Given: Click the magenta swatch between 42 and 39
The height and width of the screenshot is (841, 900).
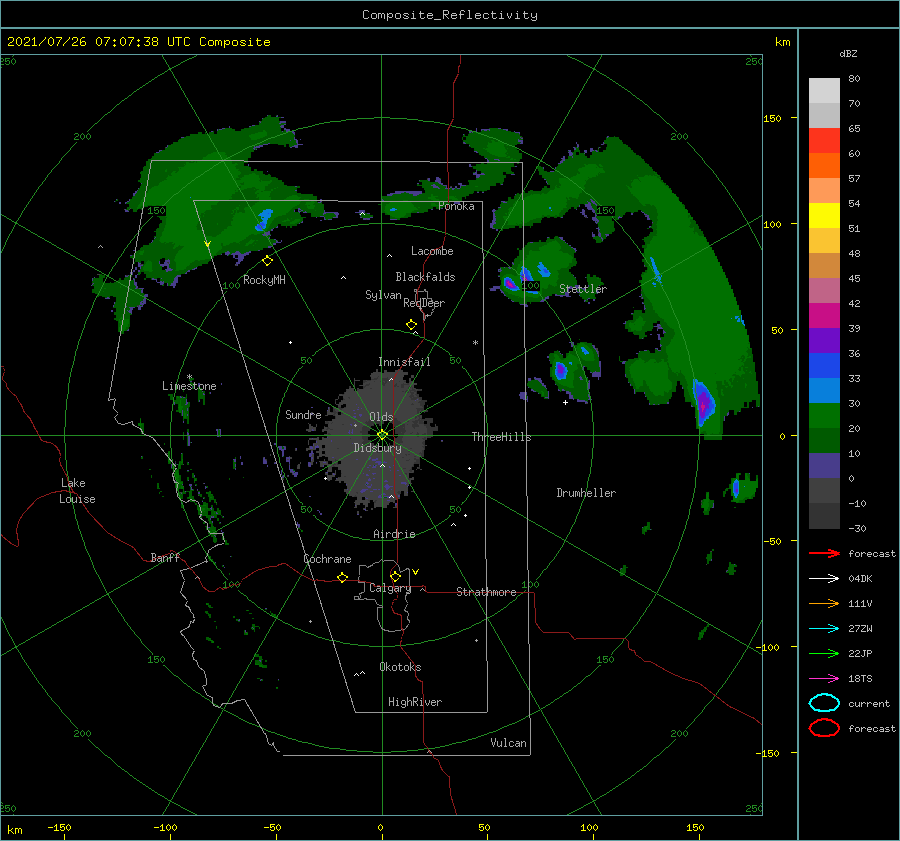Looking at the screenshot, I should [824, 315].
